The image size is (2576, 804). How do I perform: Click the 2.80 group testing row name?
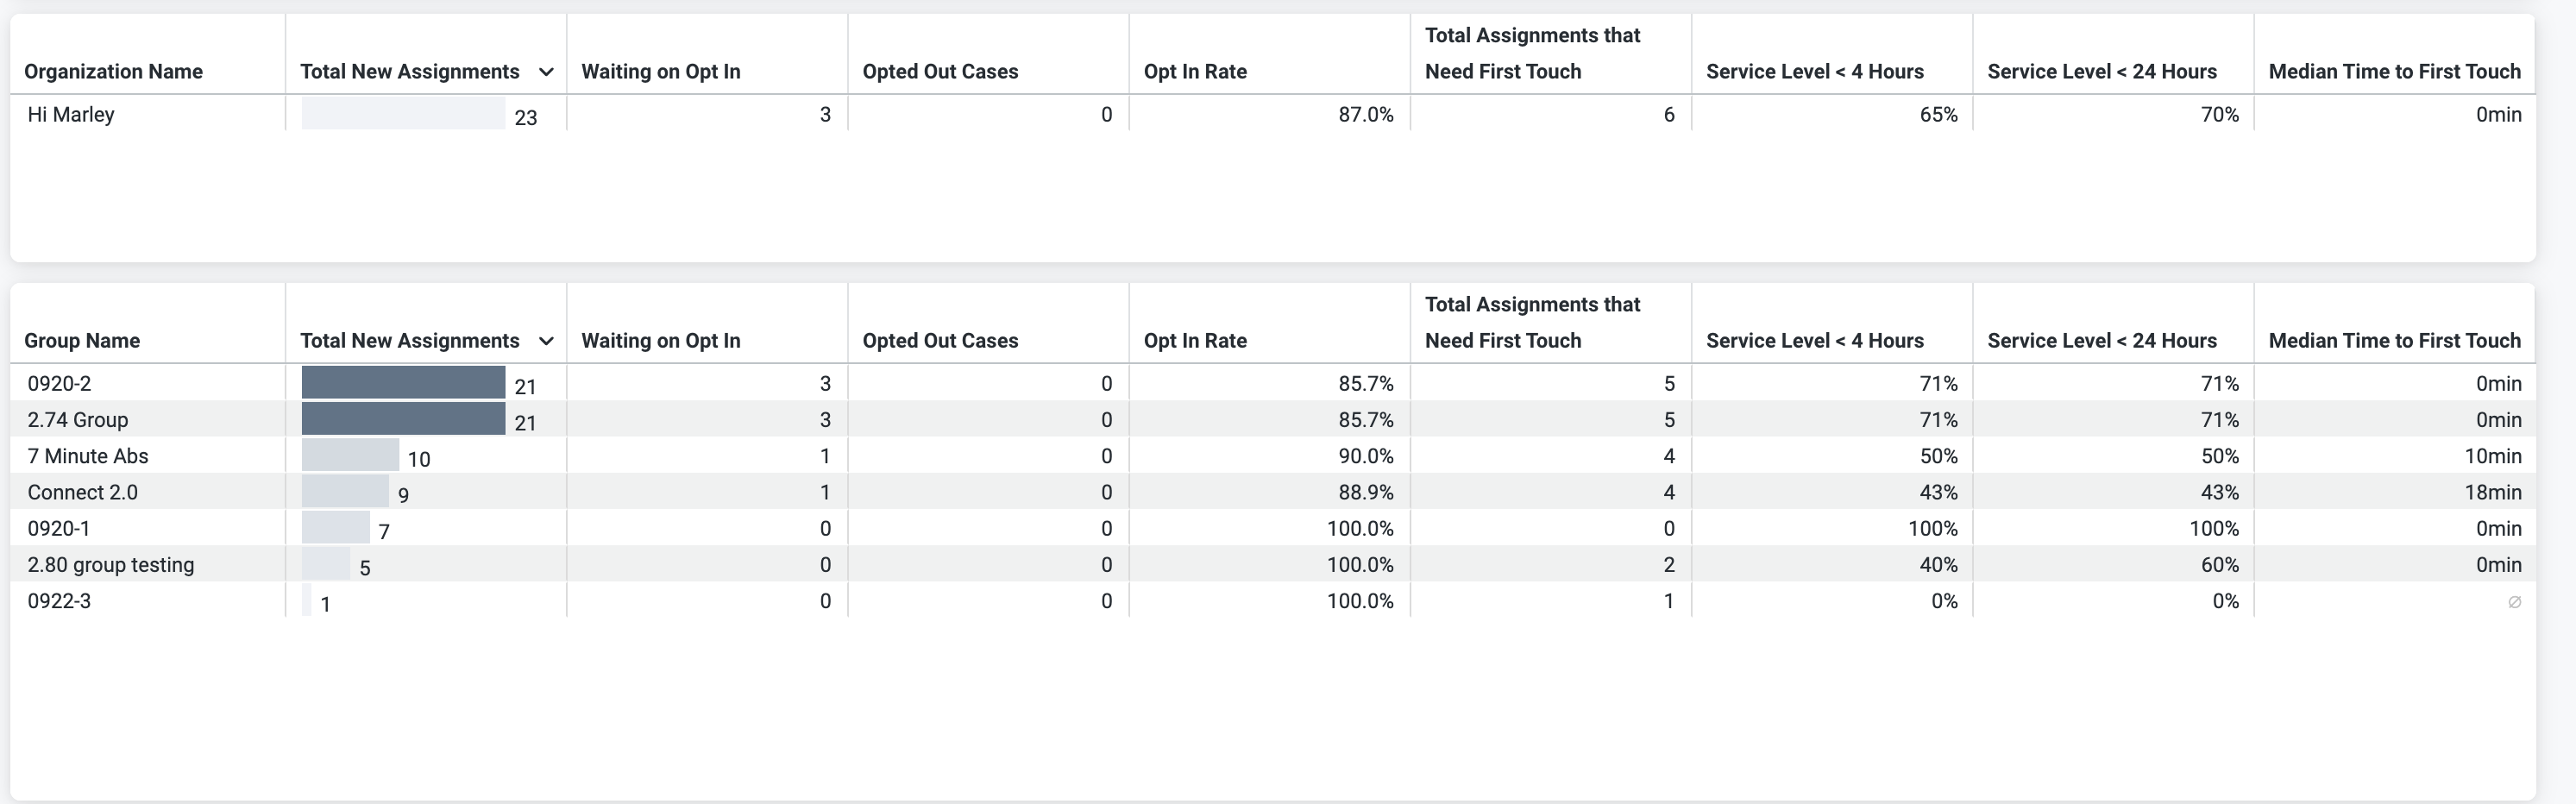click(111, 565)
